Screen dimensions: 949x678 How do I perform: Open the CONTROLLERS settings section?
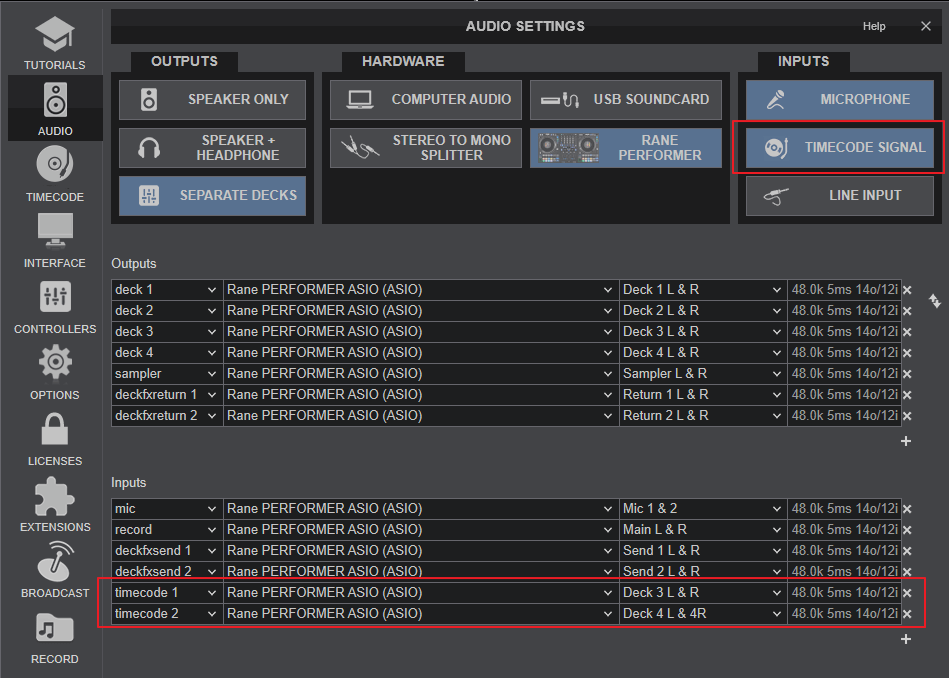[55, 308]
